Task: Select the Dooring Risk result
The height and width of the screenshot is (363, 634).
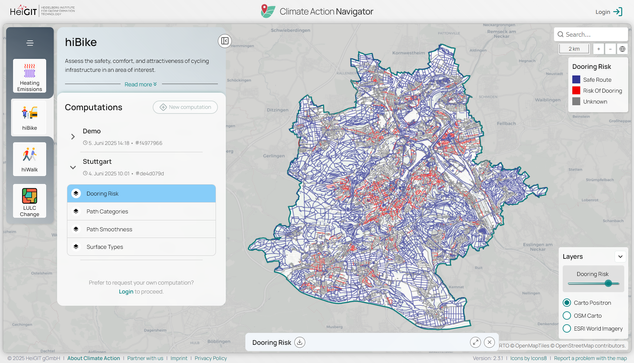Action: [x=141, y=194]
